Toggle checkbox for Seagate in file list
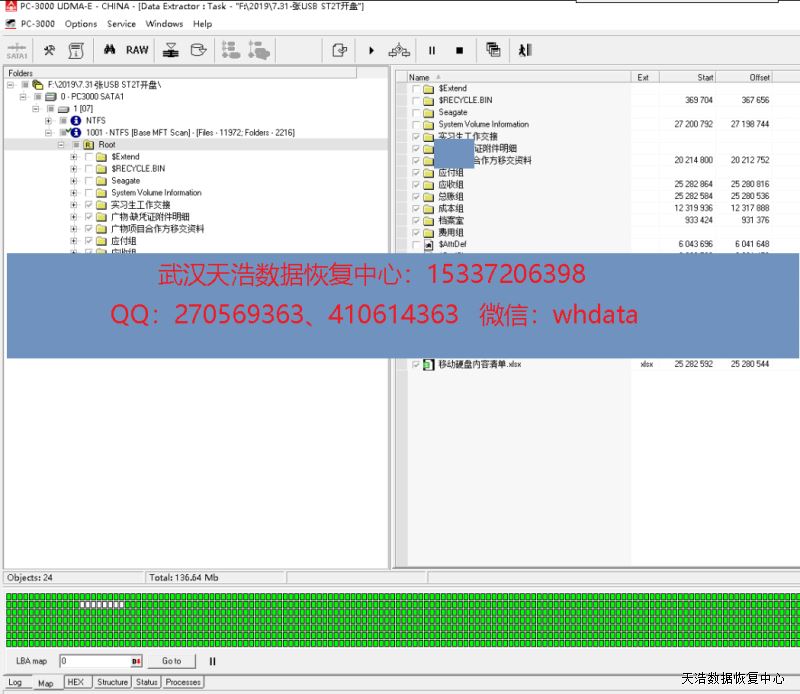Image resolution: width=800 pixels, height=694 pixels. (416, 113)
